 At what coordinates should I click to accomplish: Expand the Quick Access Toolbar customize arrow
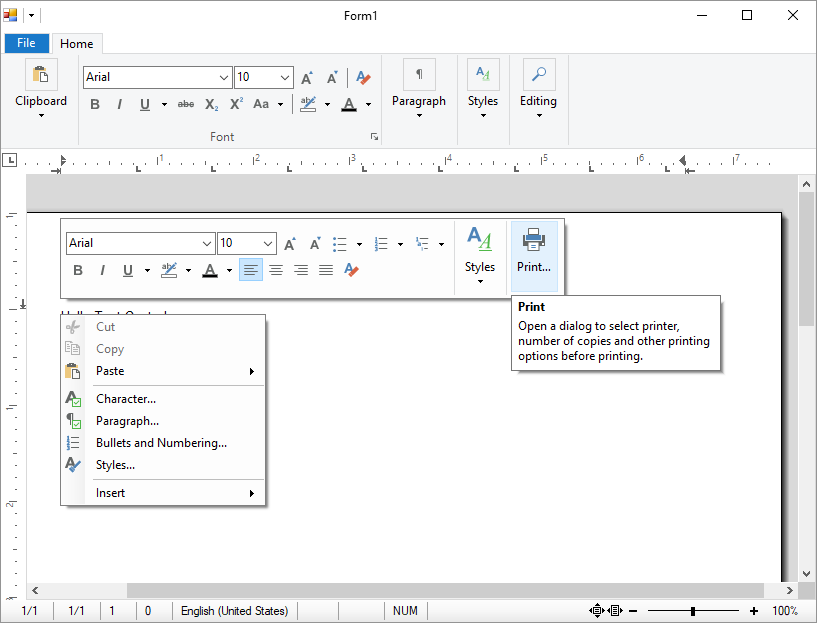pos(31,15)
